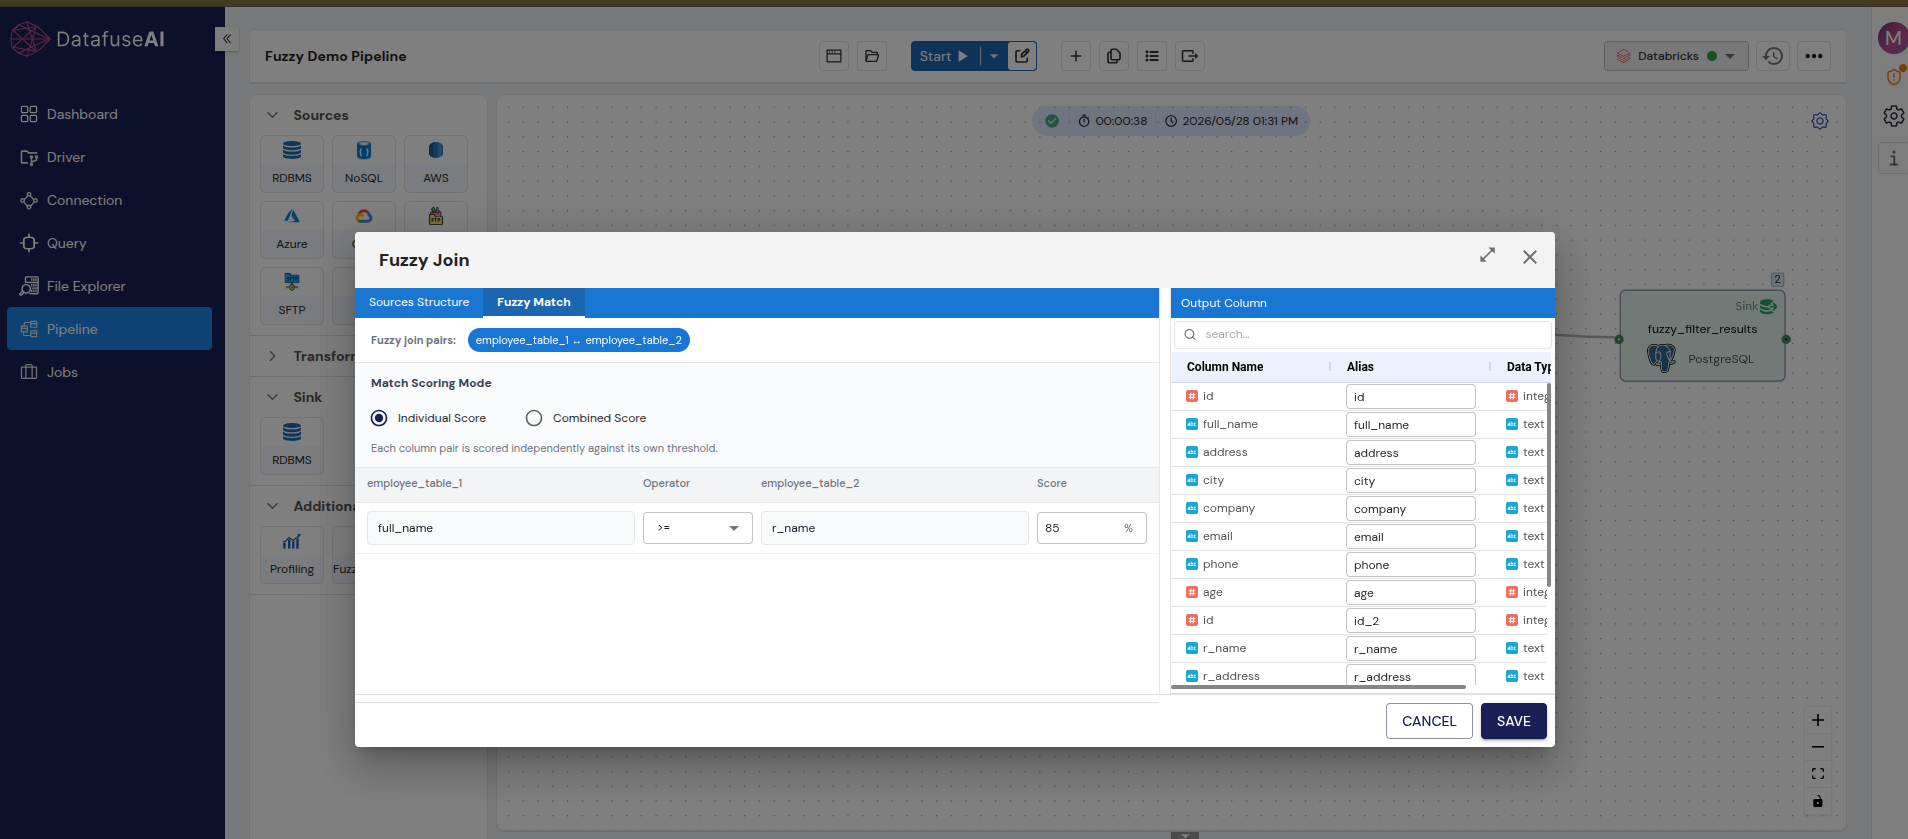Click the user avatar M
Image resolution: width=1908 pixels, height=839 pixels.
click(x=1892, y=38)
